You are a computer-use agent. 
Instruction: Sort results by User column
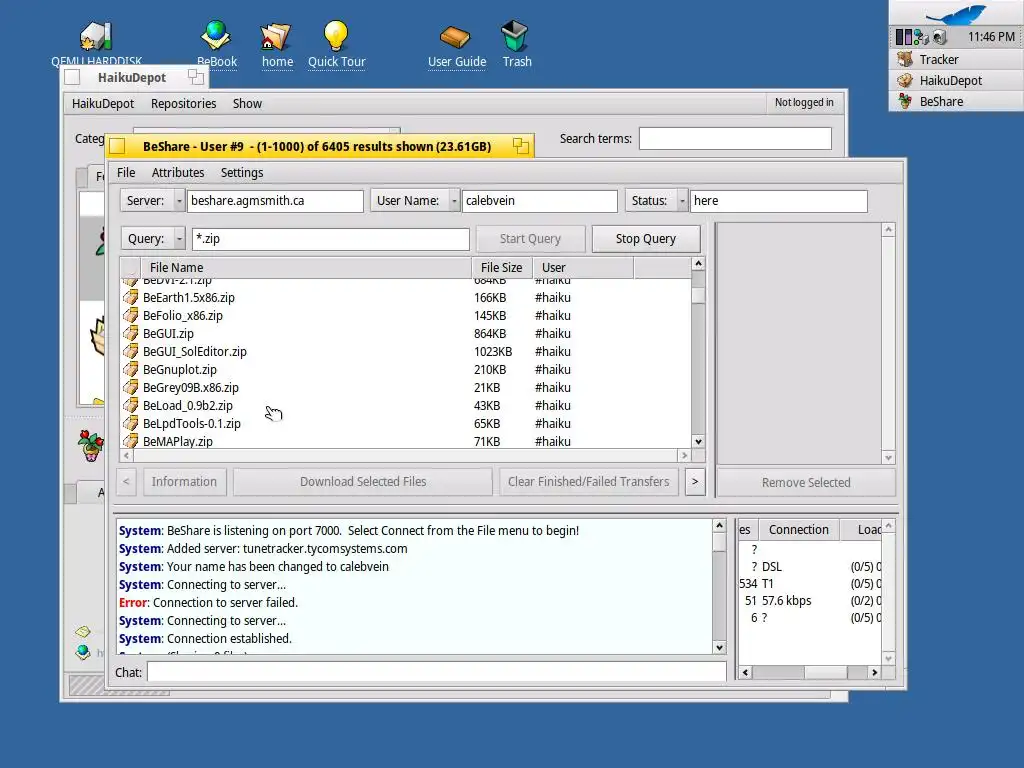pos(583,268)
